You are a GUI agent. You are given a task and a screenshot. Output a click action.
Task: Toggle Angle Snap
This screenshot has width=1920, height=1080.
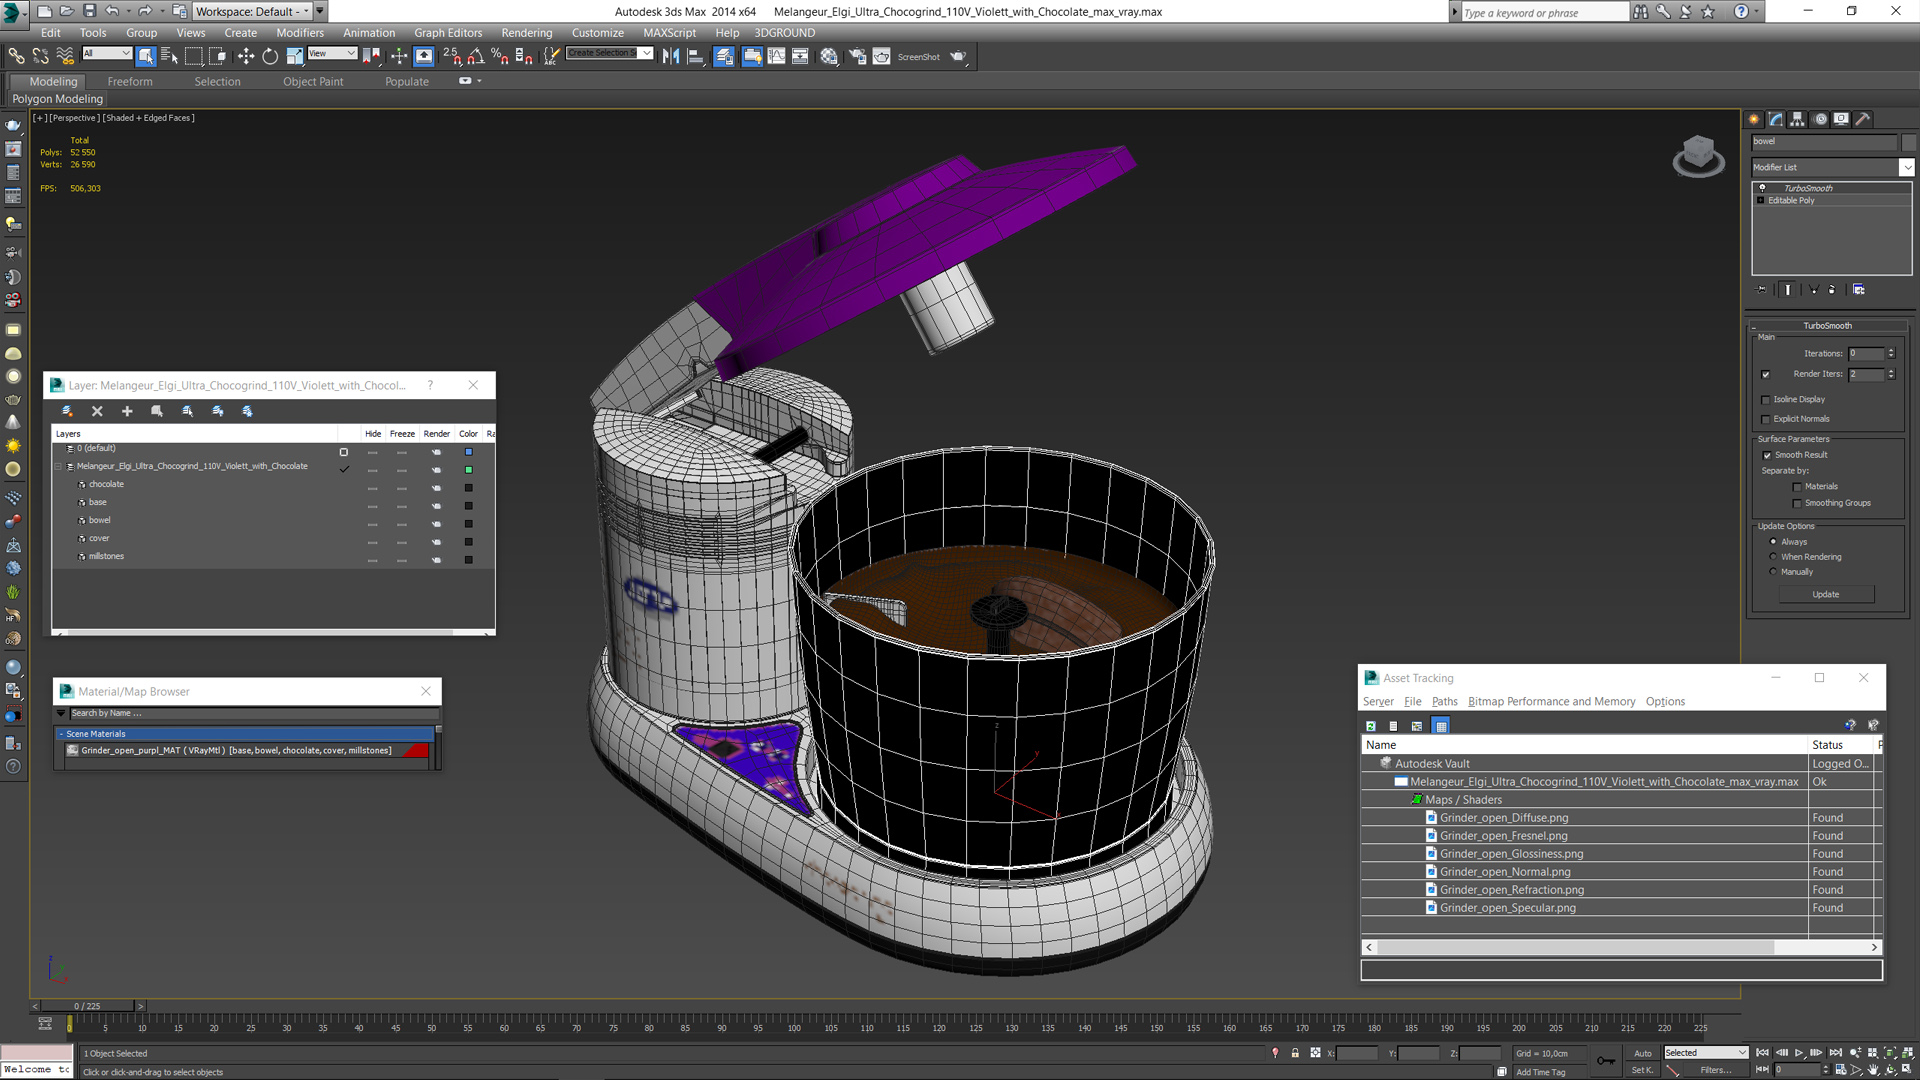(476, 56)
